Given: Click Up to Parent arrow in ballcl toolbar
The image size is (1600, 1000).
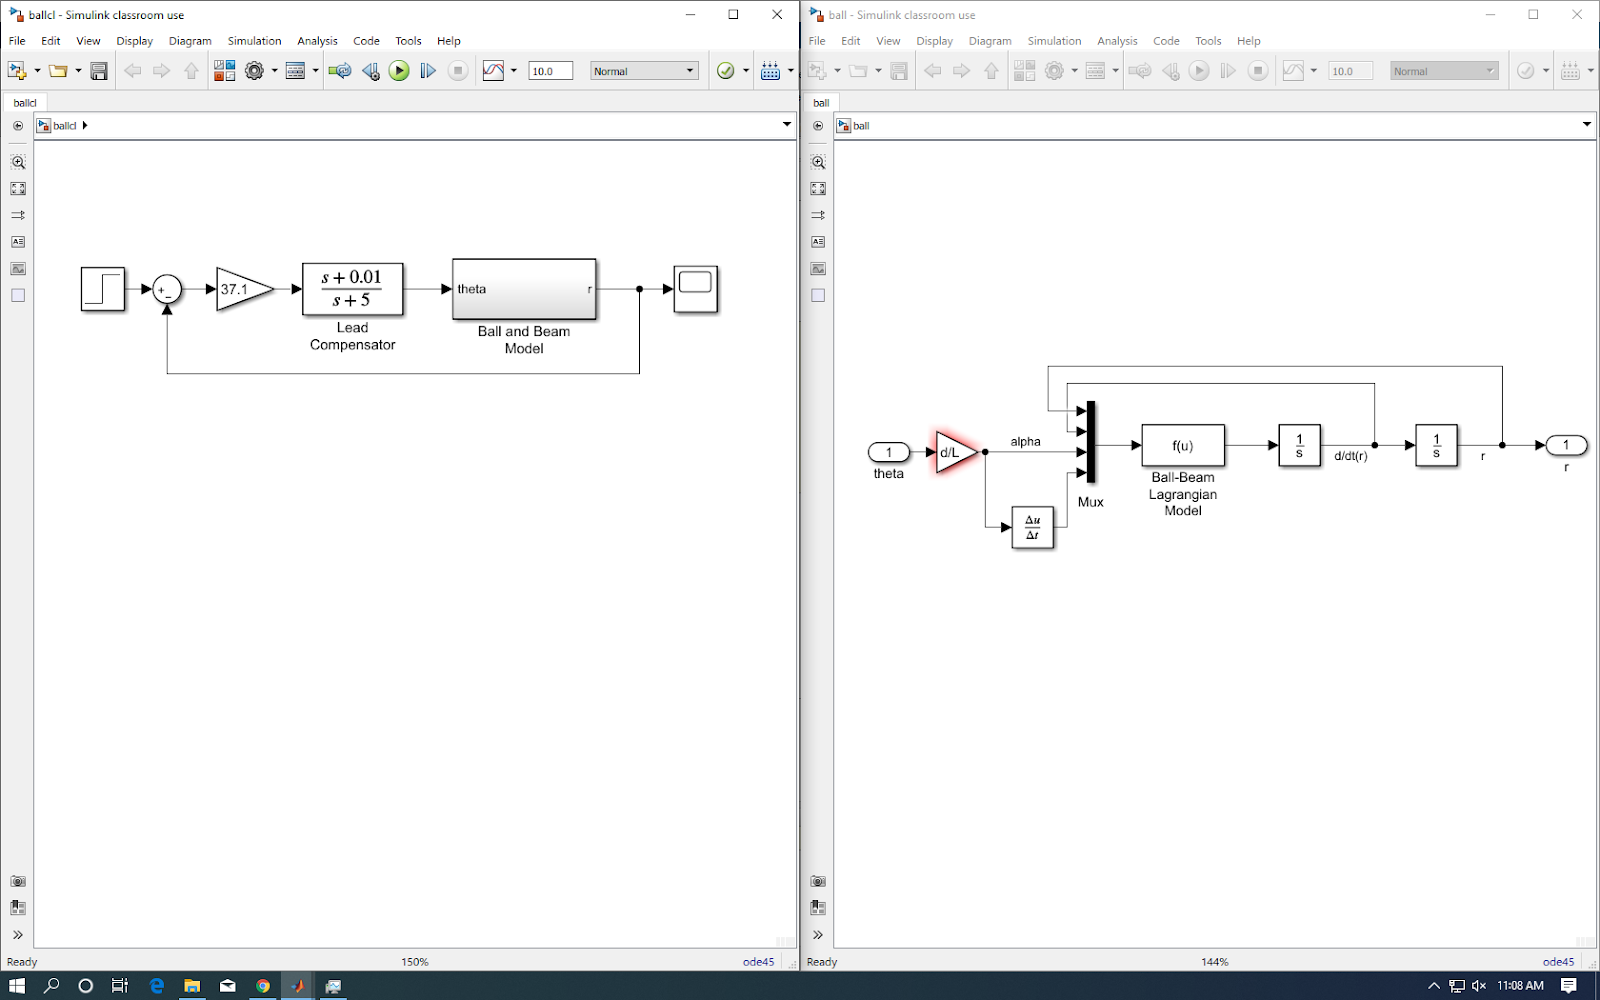Looking at the screenshot, I should click(x=191, y=71).
